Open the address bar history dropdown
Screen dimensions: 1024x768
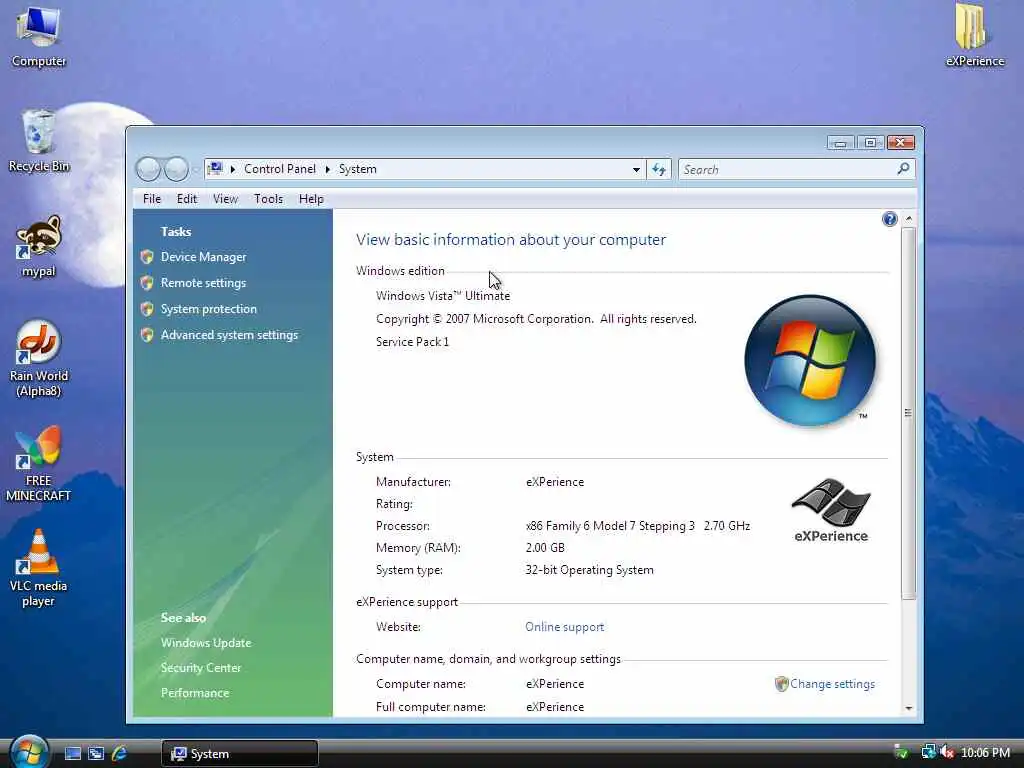click(635, 170)
